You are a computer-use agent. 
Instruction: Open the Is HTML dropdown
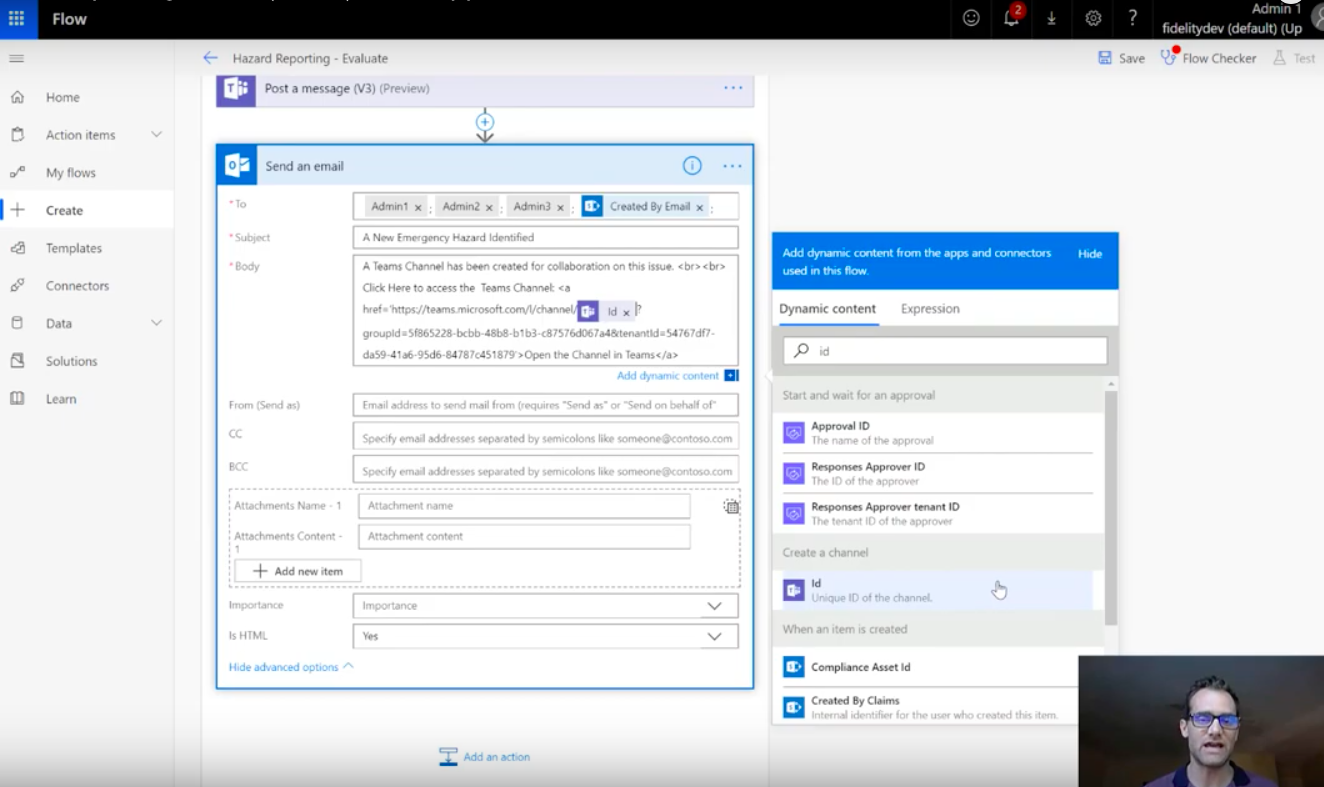click(x=545, y=636)
